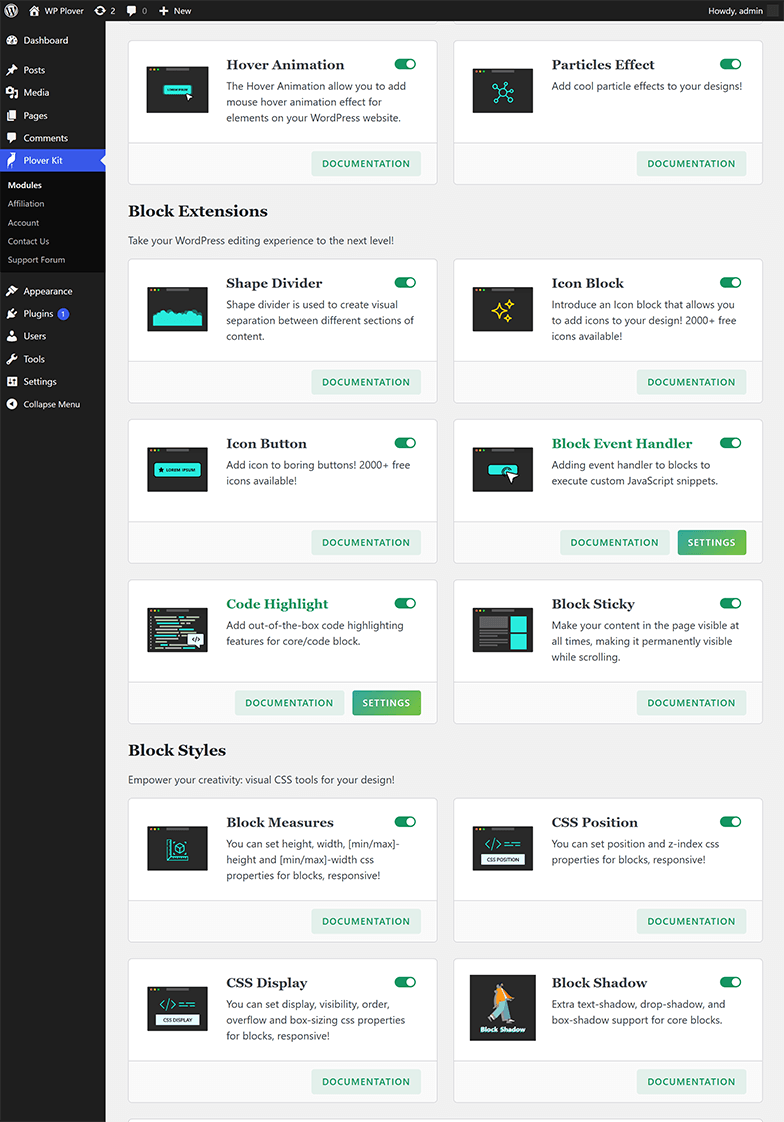Click the Block Shadow thumbnail image
This screenshot has width=784, height=1122.
coord(502,1008)
